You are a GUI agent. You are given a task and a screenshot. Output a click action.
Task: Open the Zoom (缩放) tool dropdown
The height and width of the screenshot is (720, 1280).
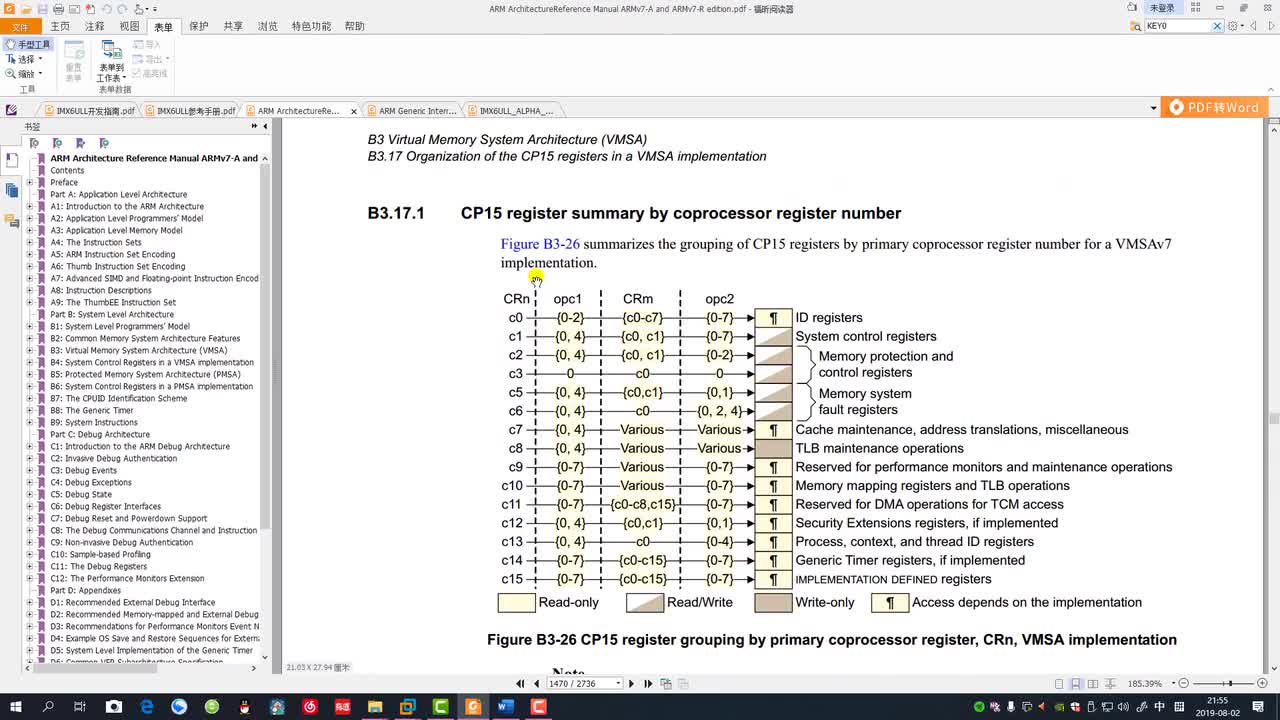click(40, 74)
